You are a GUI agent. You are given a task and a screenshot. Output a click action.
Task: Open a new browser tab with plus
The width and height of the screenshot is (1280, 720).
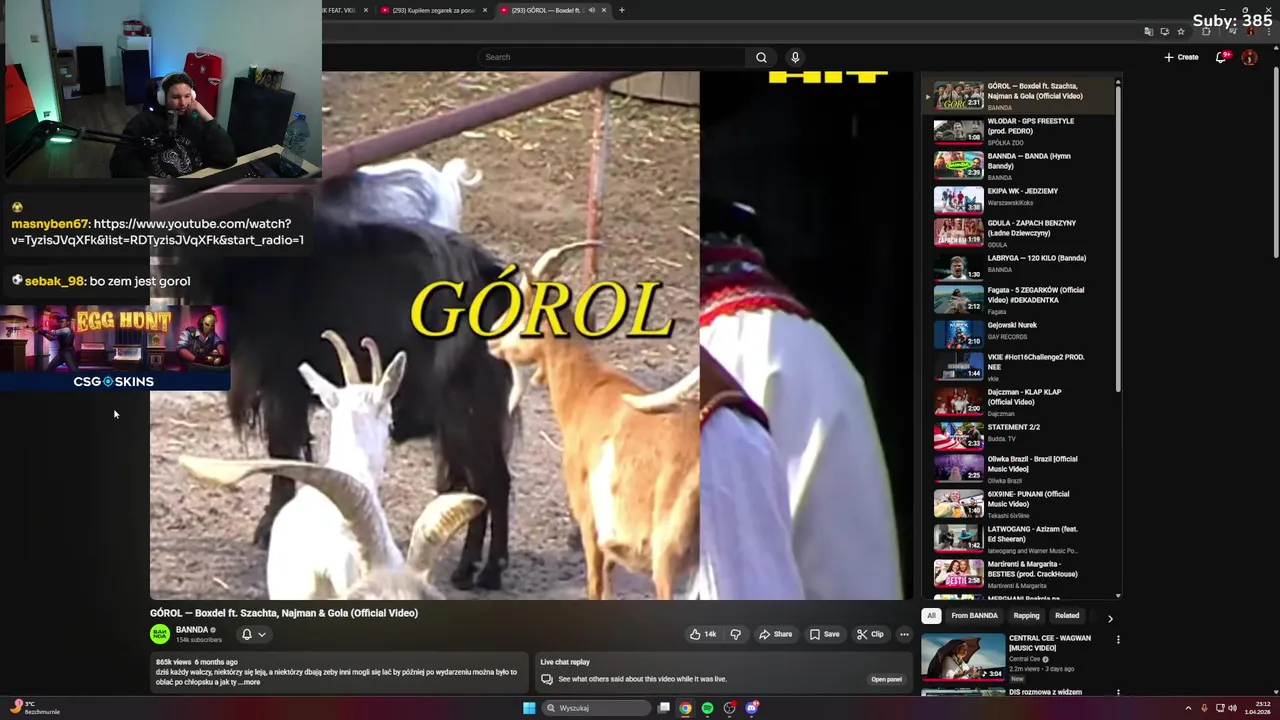click(x=622, y=10)
